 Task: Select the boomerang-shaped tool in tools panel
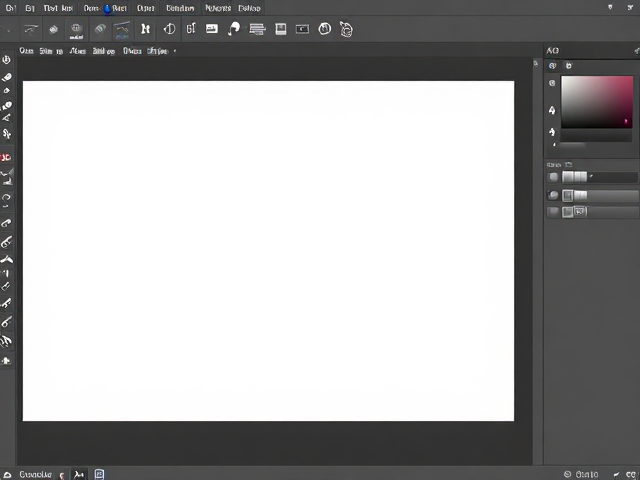[7, 259]
